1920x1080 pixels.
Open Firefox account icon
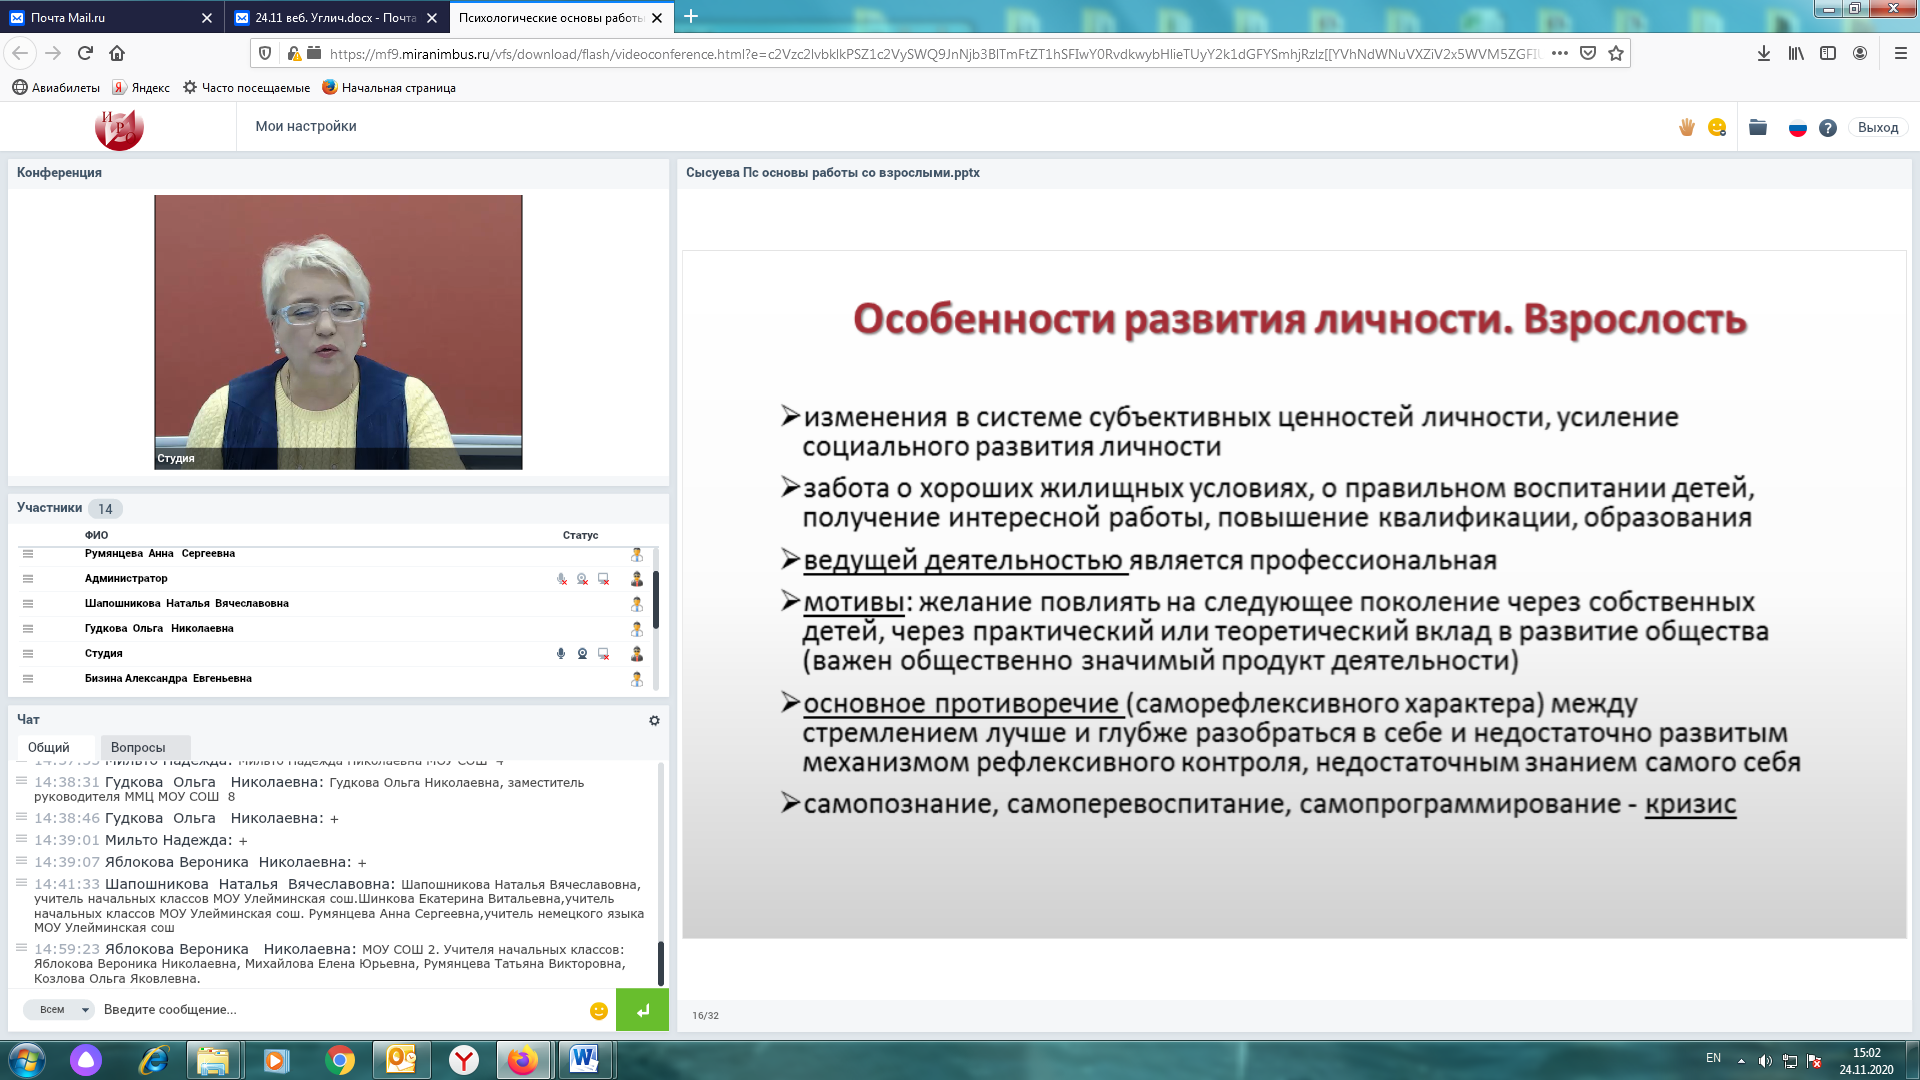click(x=1860, y=53)
